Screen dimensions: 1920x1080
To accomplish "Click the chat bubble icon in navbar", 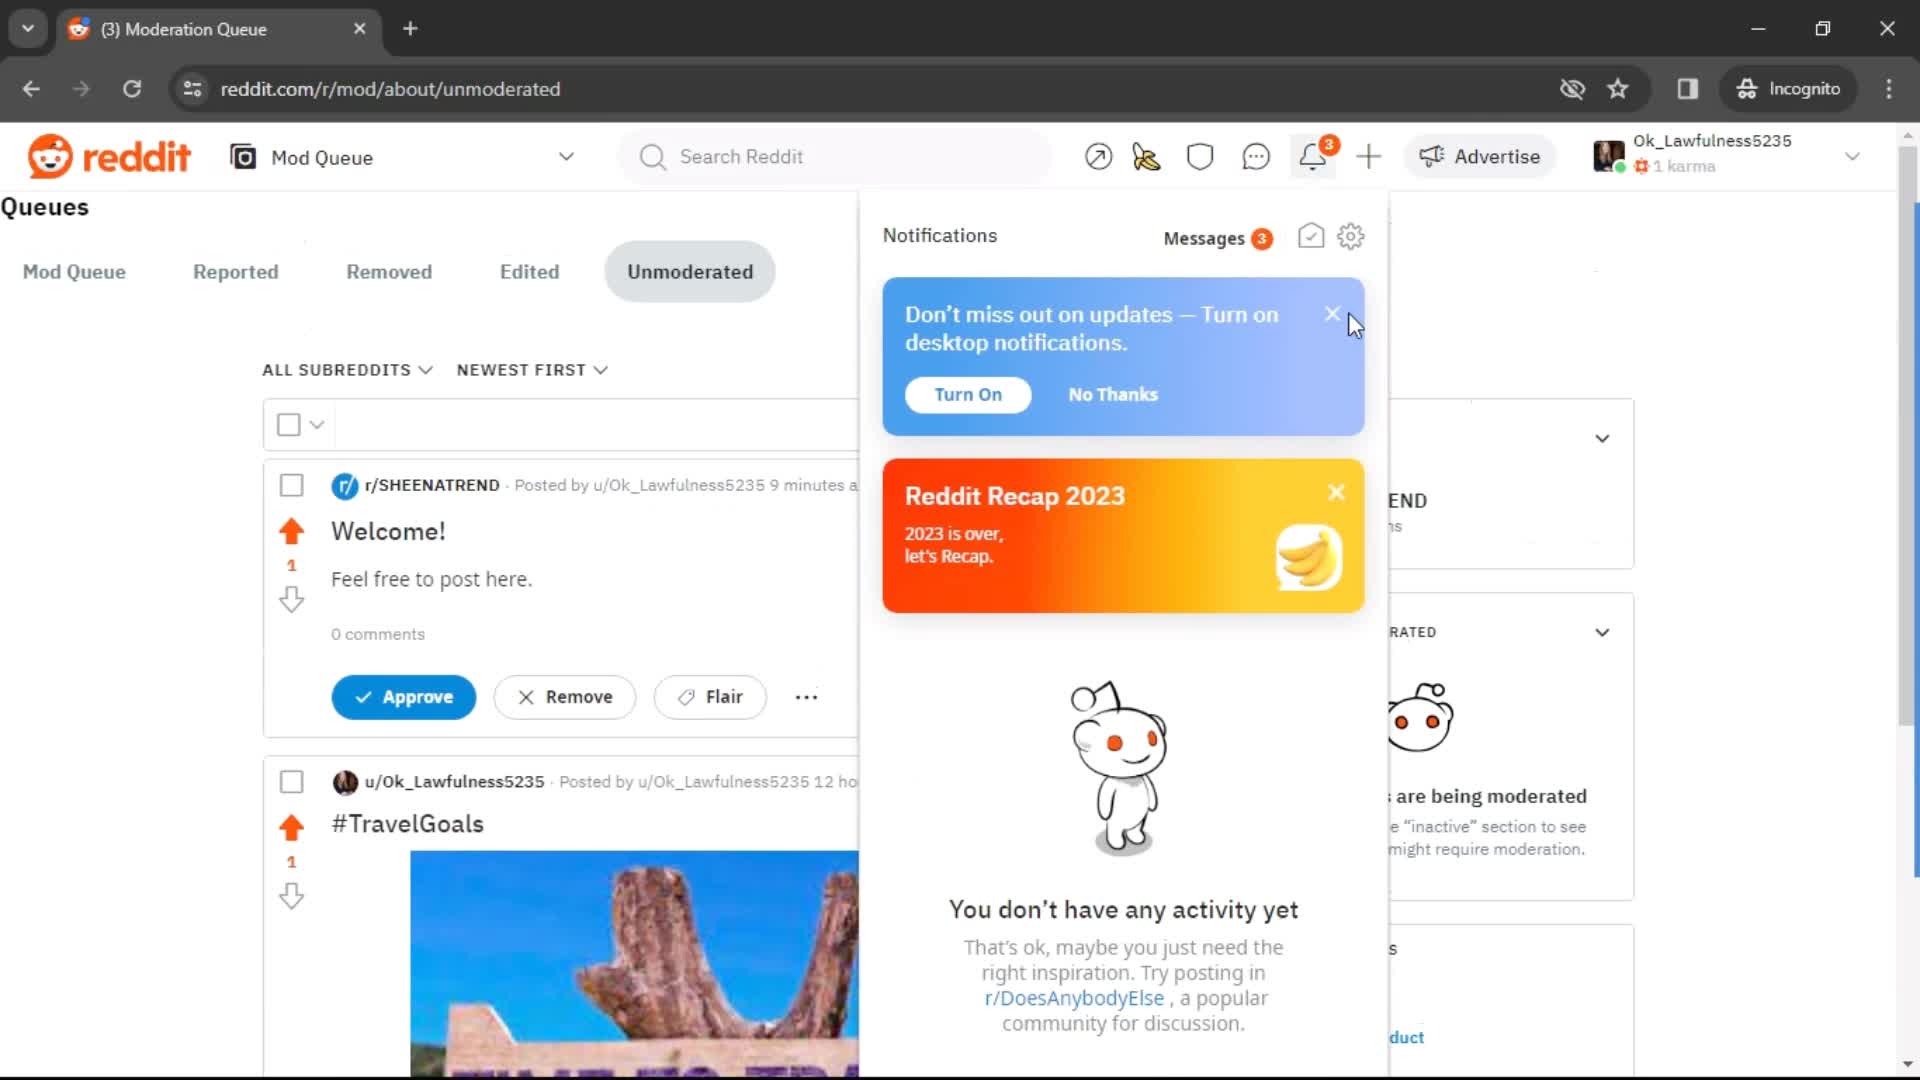I will pyautogui.click(x=1257, y=157).
